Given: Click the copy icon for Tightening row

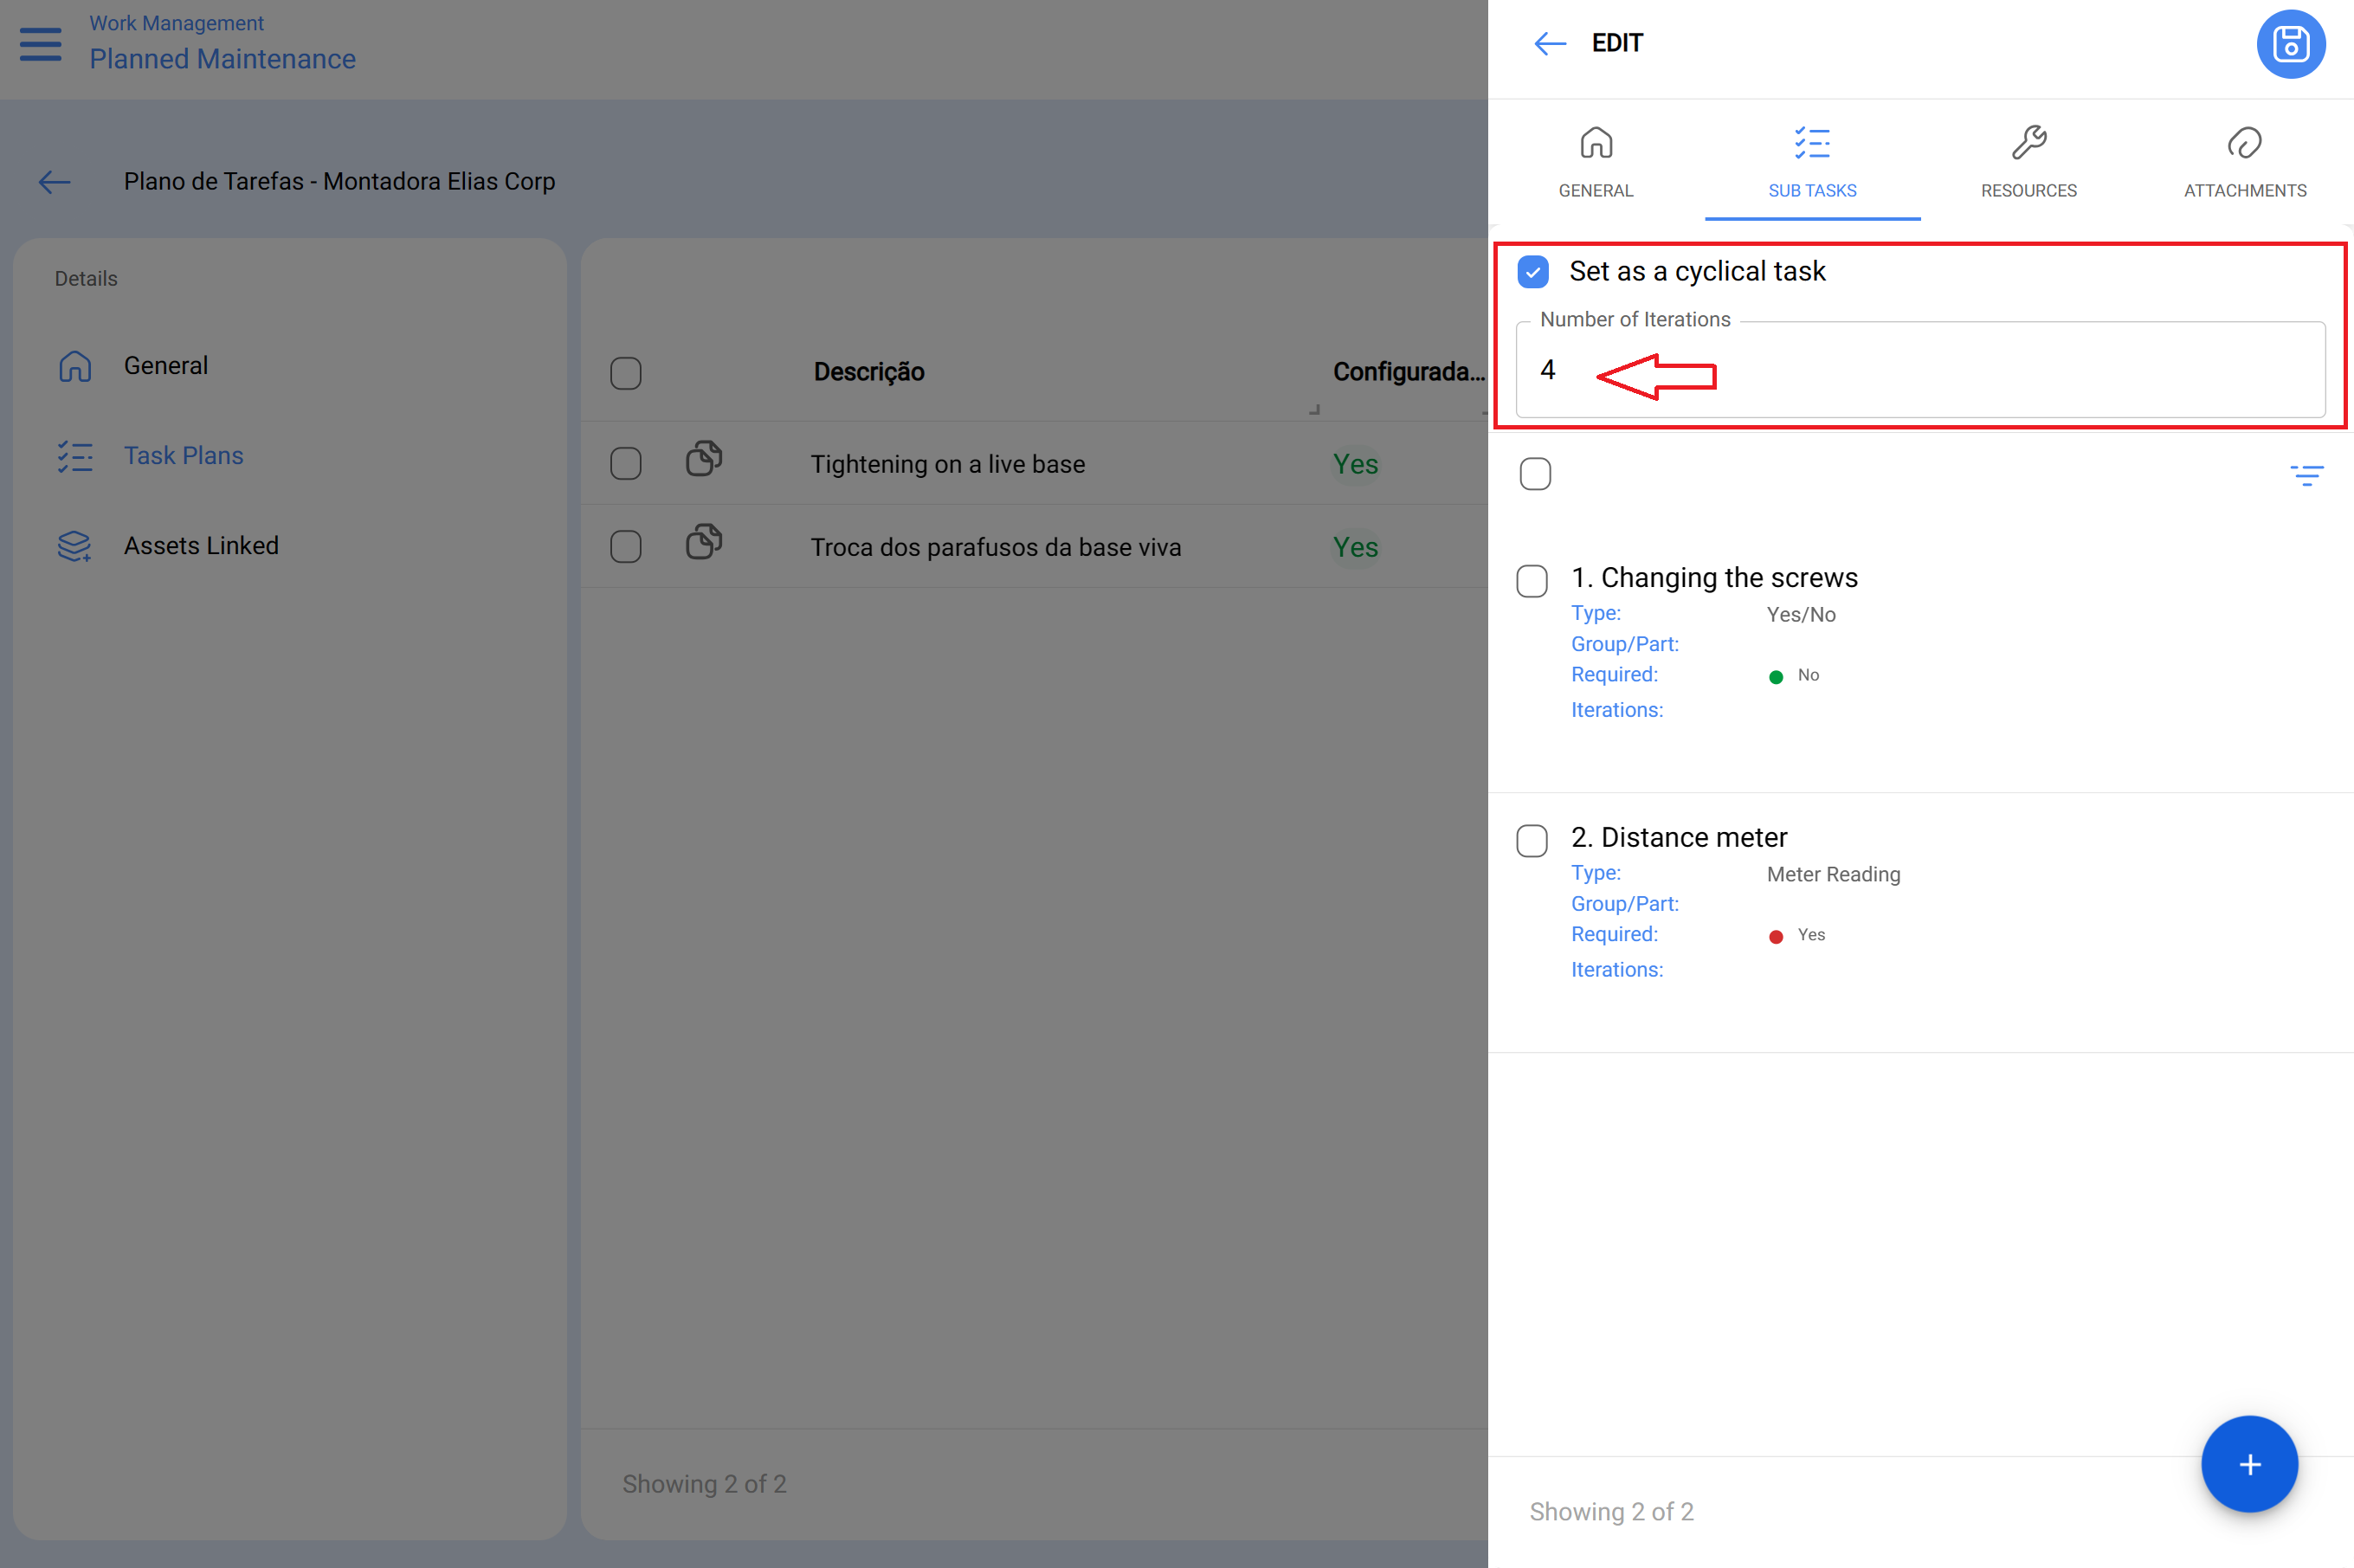Looking at the screenshot, I should tap(704, 459).
